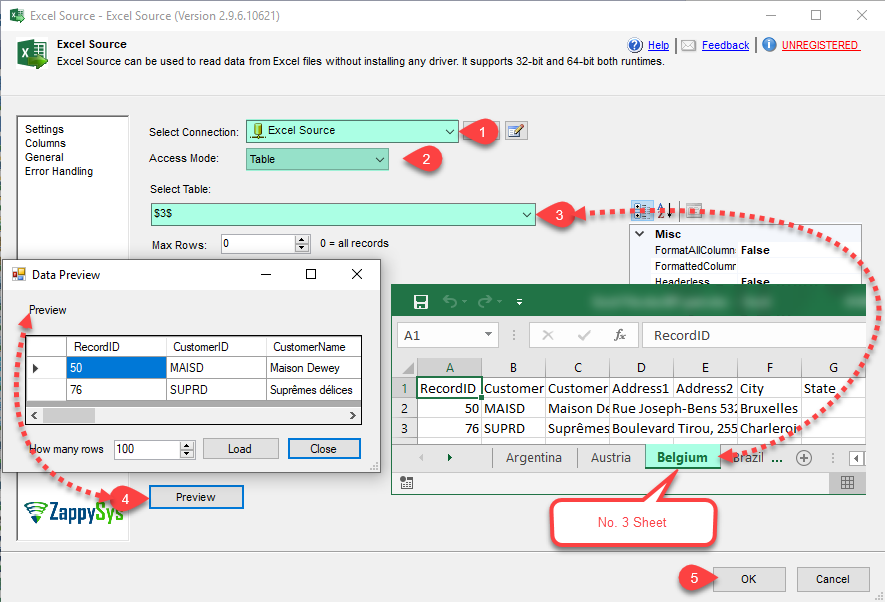Select Columns in the left settings list
Viewport: 885px width, 602px height.
(45, 144)
